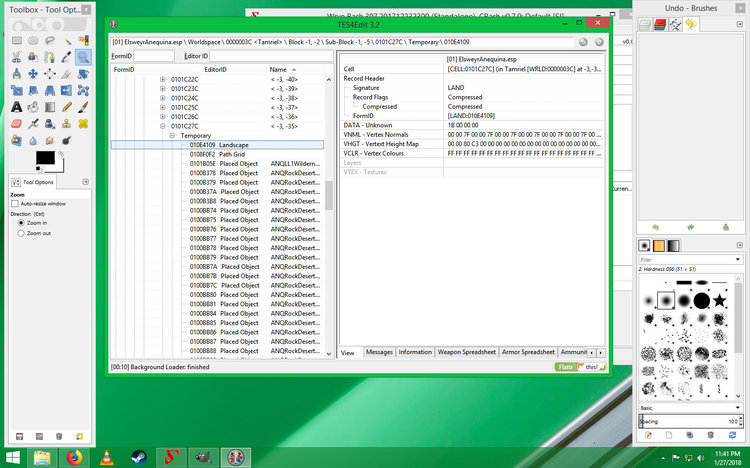750x468 pixels.
Task: Select the Pencil tool
Action: 66,107
